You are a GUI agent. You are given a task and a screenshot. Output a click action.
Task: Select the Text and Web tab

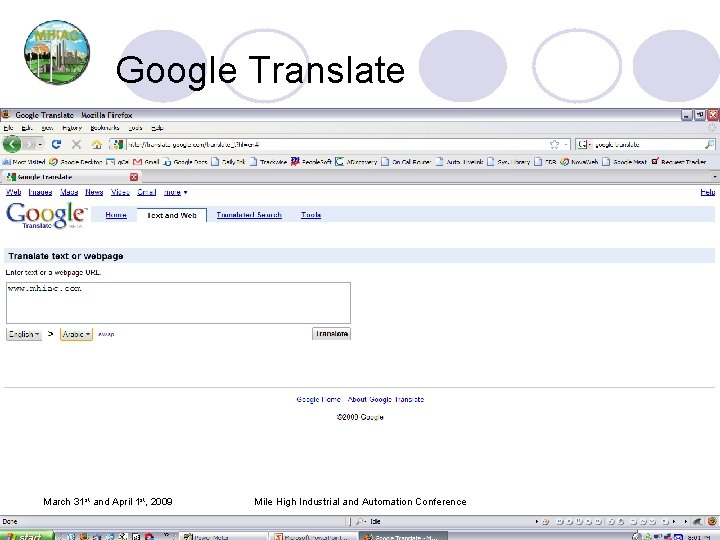coord(172,215)
